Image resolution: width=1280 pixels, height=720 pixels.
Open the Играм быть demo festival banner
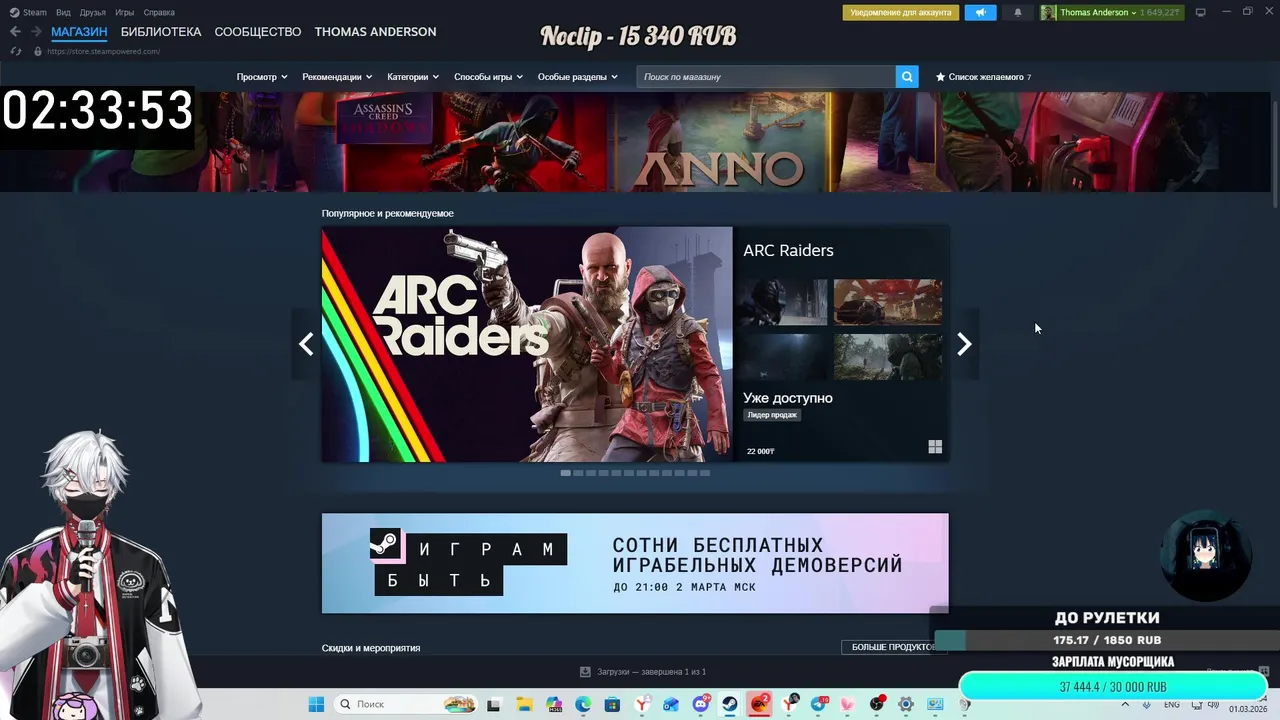635,563
